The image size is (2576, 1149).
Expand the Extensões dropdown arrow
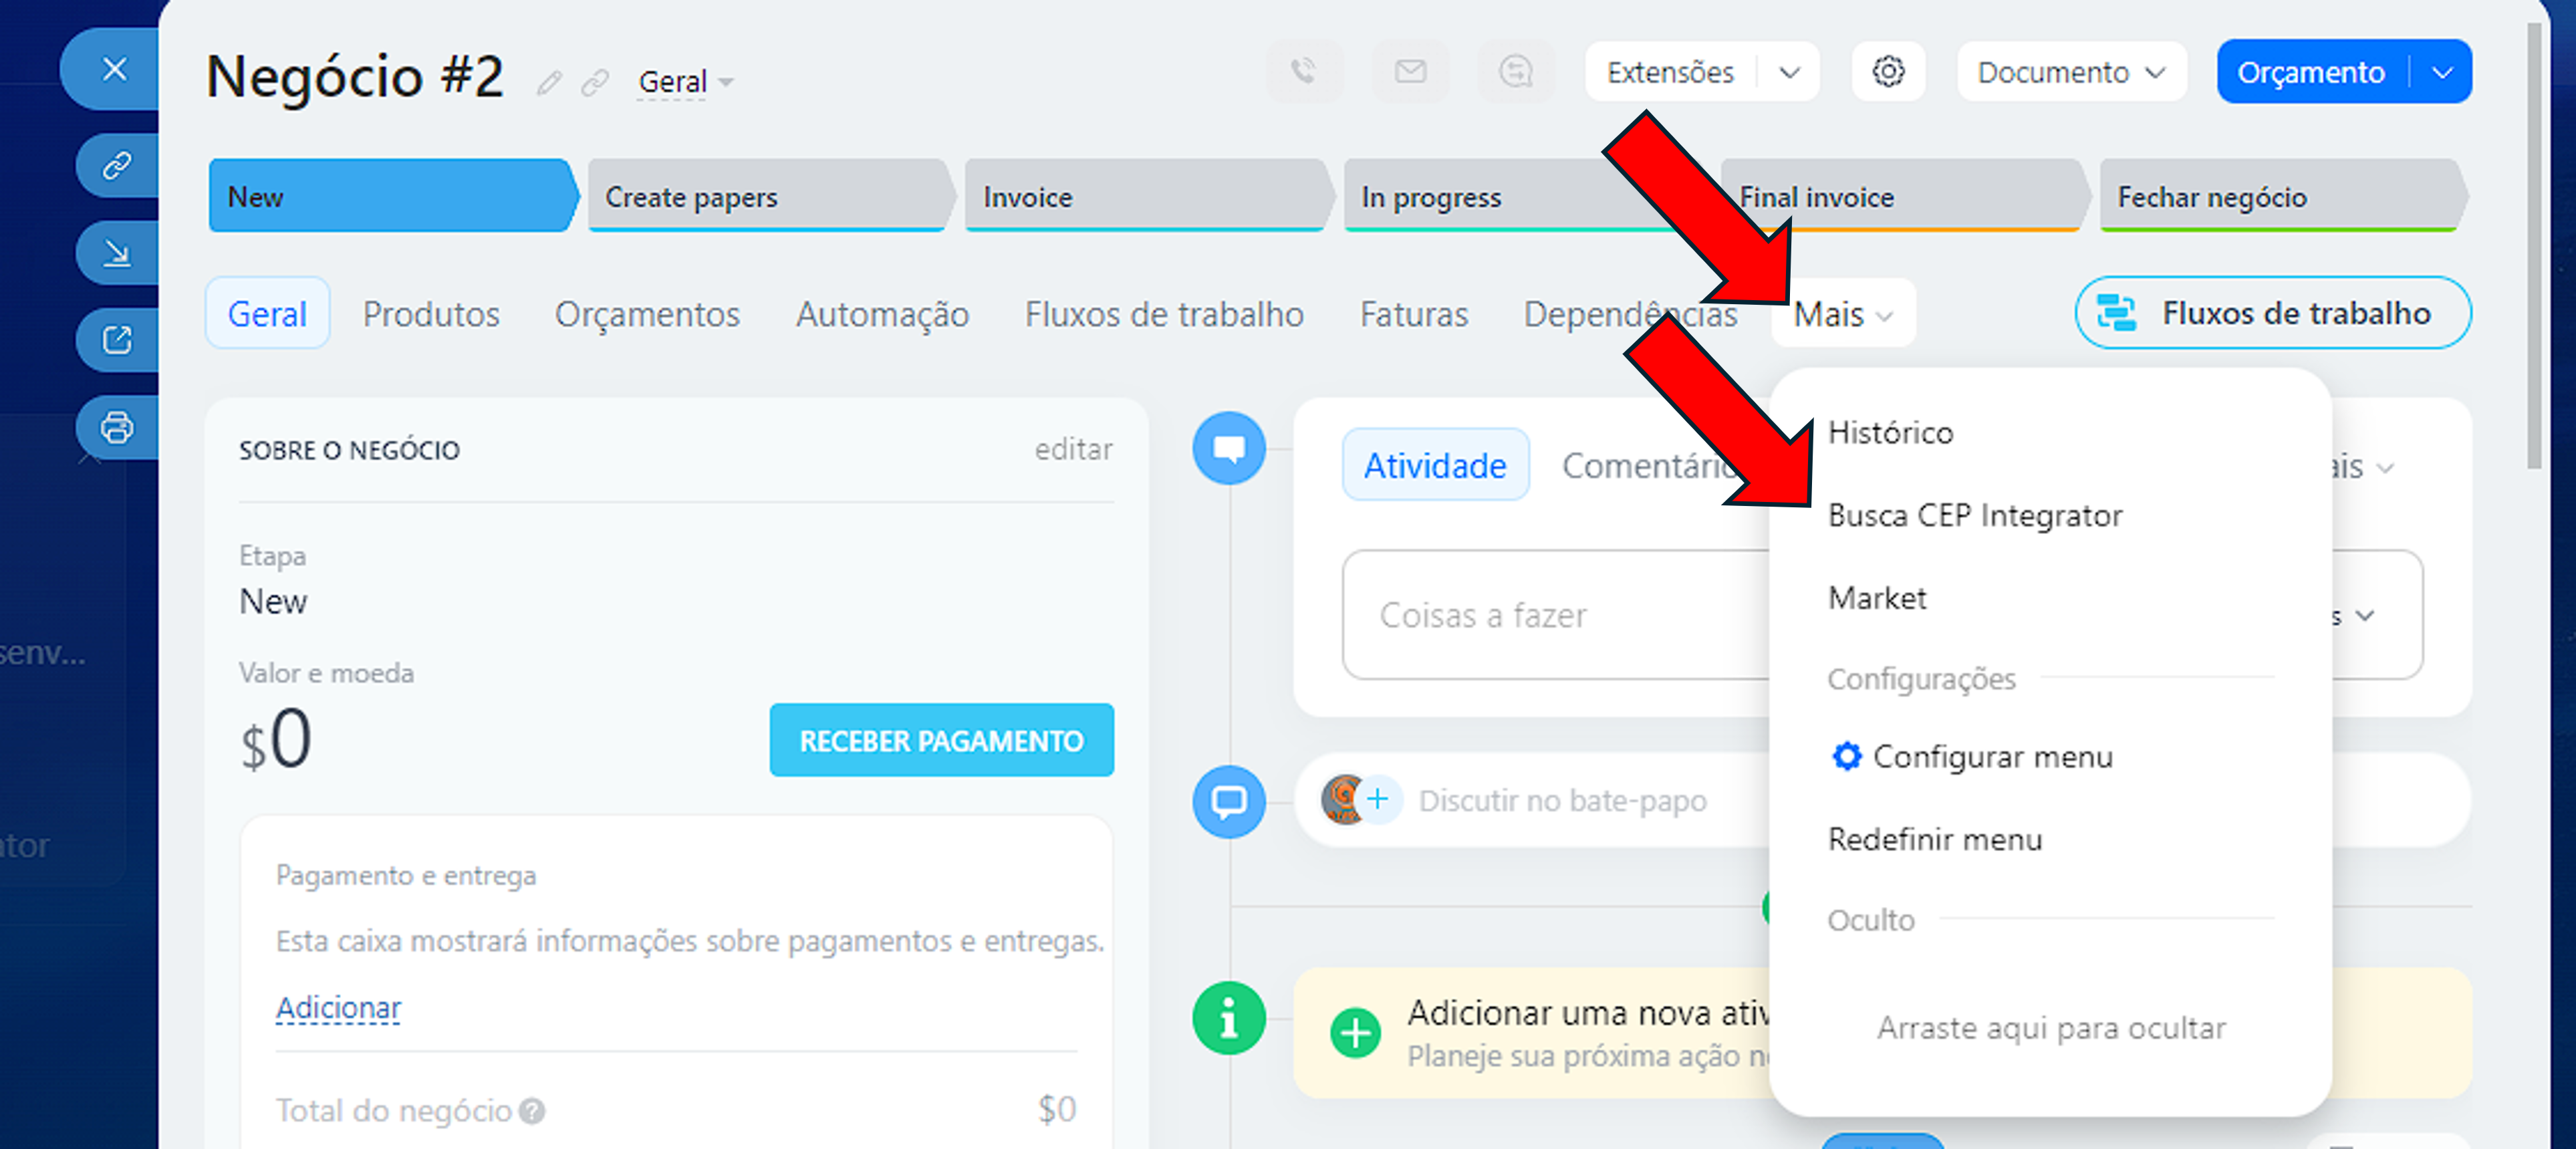tap(1789, 73)
